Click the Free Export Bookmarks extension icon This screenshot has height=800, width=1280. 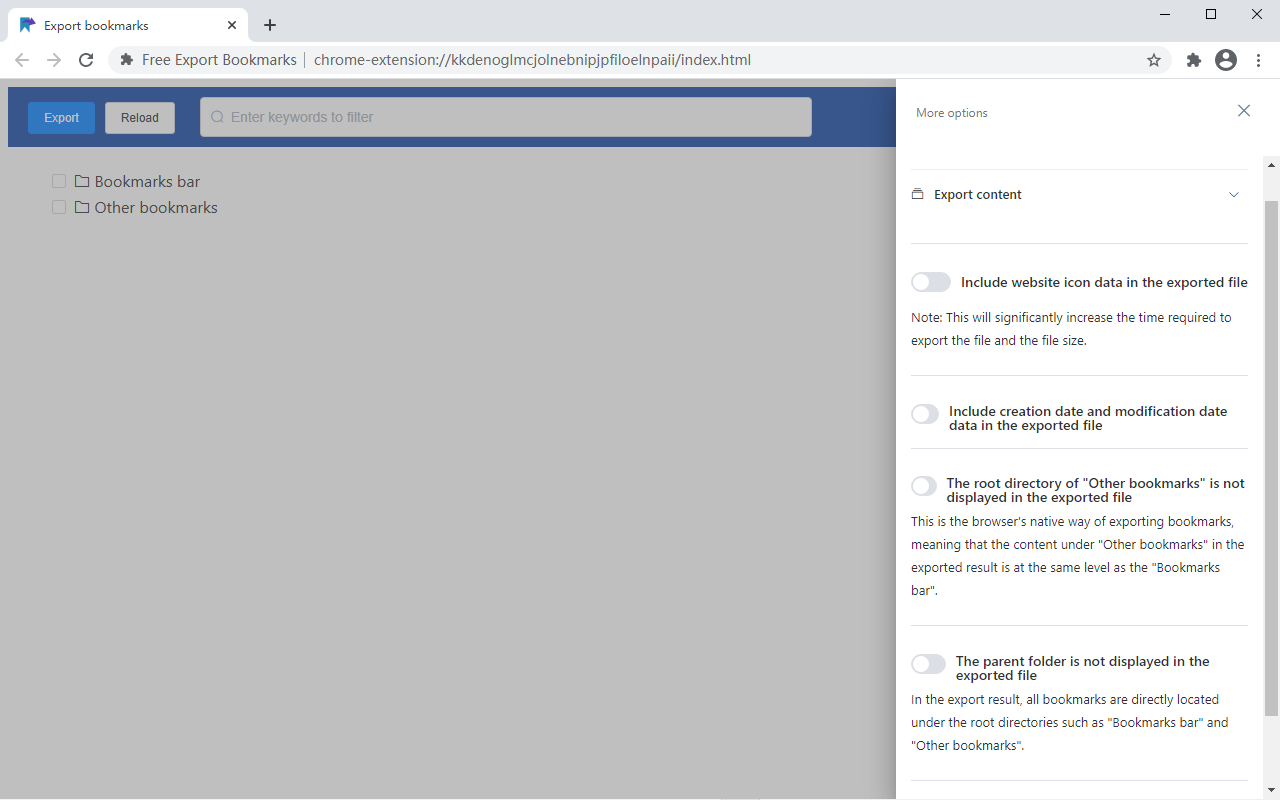[x=126, y=60]
